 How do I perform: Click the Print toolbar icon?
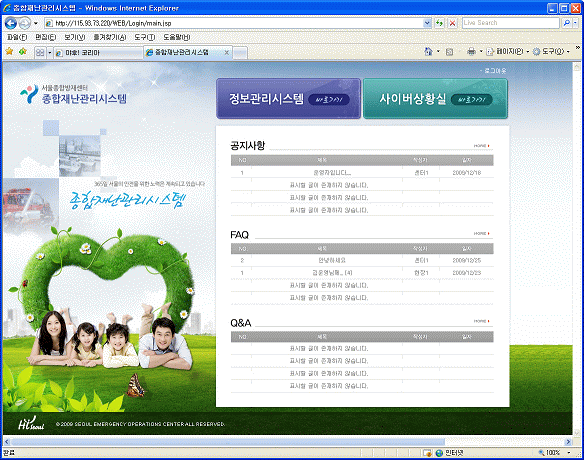[471, 51]
